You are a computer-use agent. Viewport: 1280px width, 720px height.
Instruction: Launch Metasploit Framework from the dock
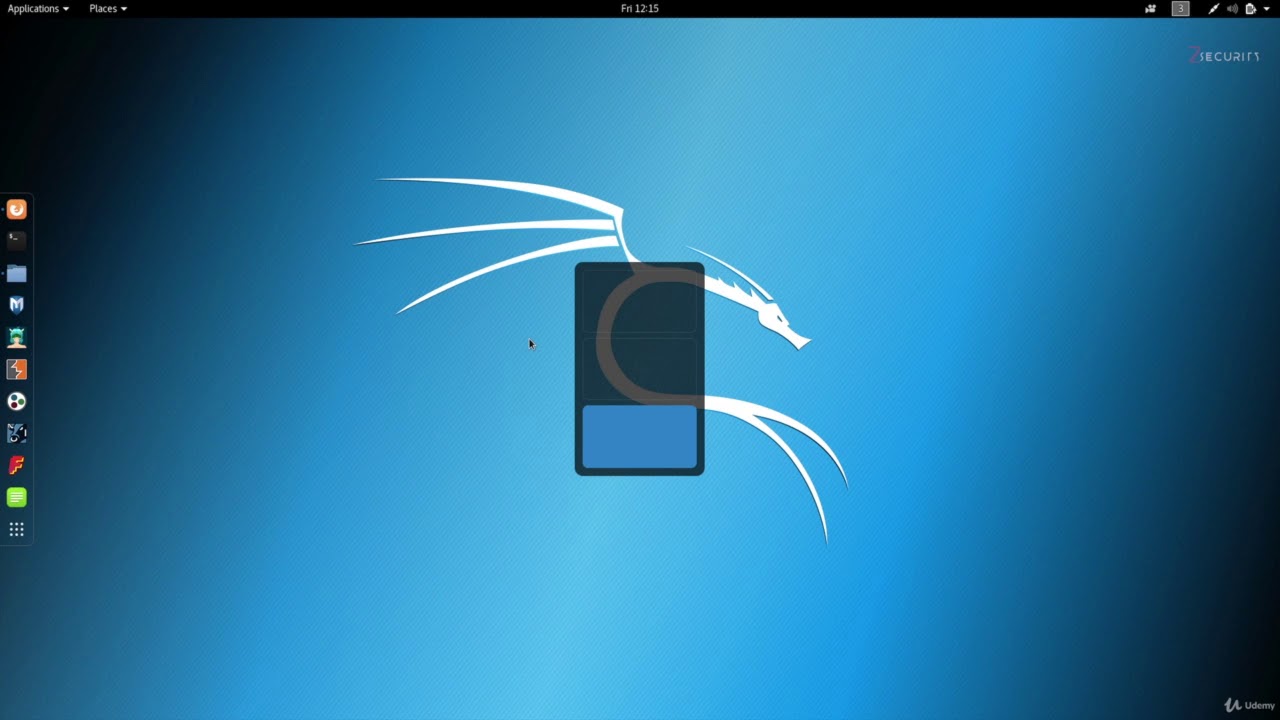coord(16,305)
